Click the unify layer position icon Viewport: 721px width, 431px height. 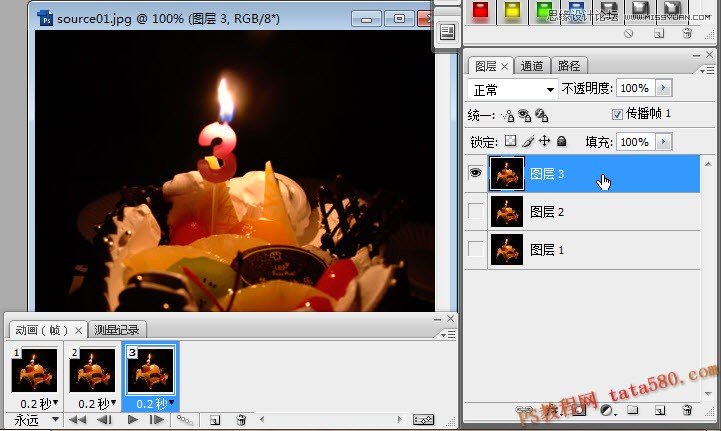tap(508, 115)
